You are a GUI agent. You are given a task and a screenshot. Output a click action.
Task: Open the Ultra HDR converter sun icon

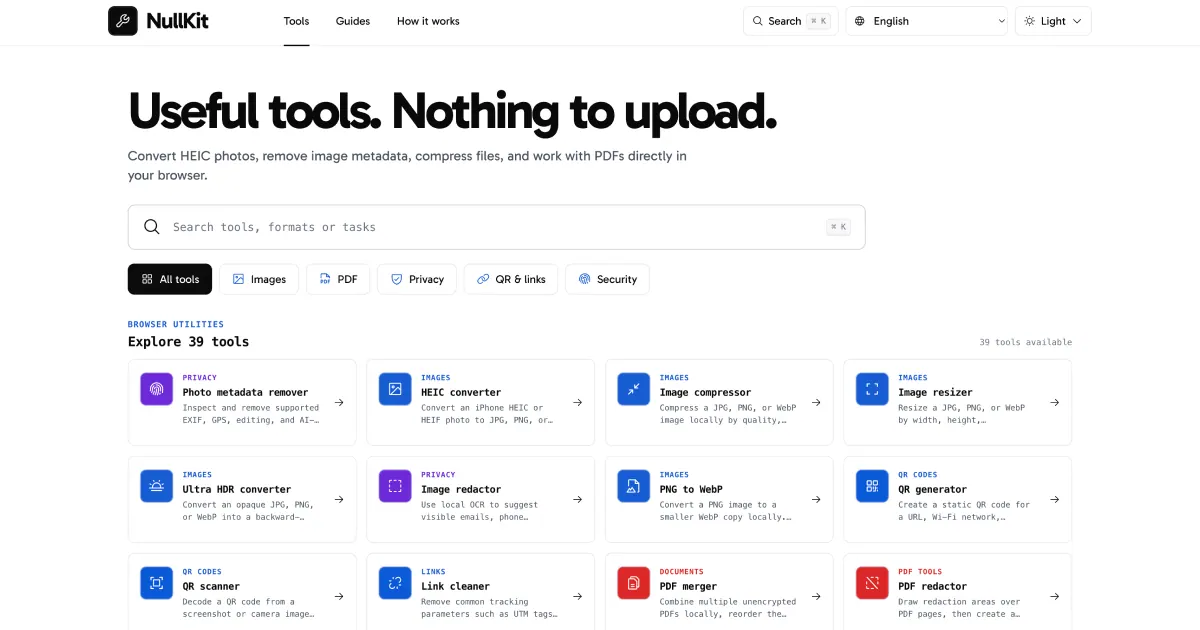pyautogui.click(x=157, y=486)
